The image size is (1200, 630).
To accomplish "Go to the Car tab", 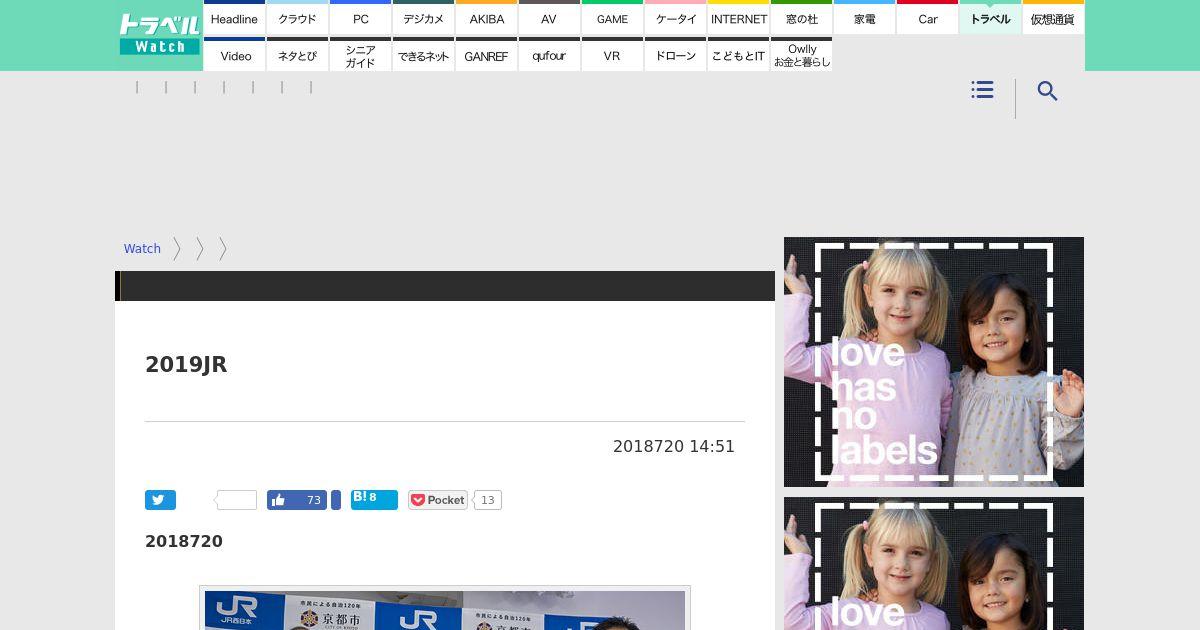I will click(x=927, y=18).
